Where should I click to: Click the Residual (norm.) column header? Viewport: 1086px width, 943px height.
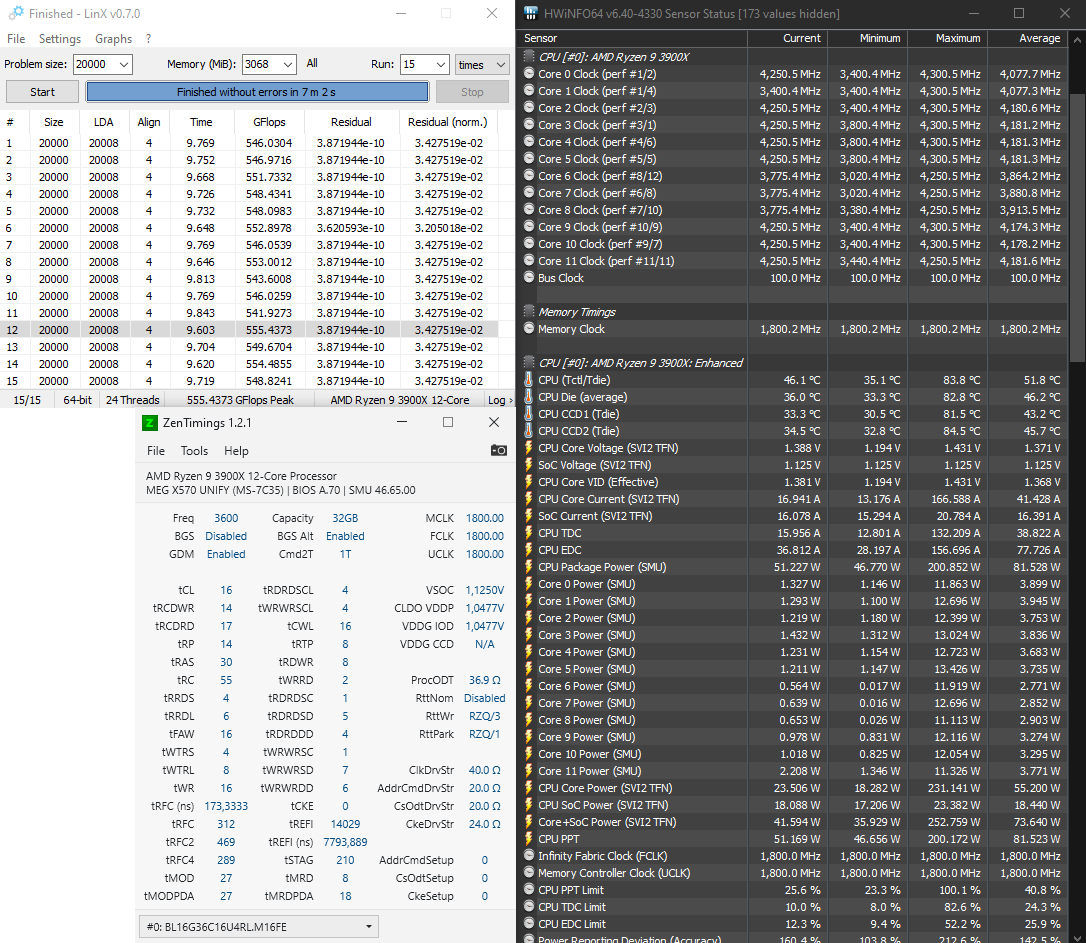(447, 122)
